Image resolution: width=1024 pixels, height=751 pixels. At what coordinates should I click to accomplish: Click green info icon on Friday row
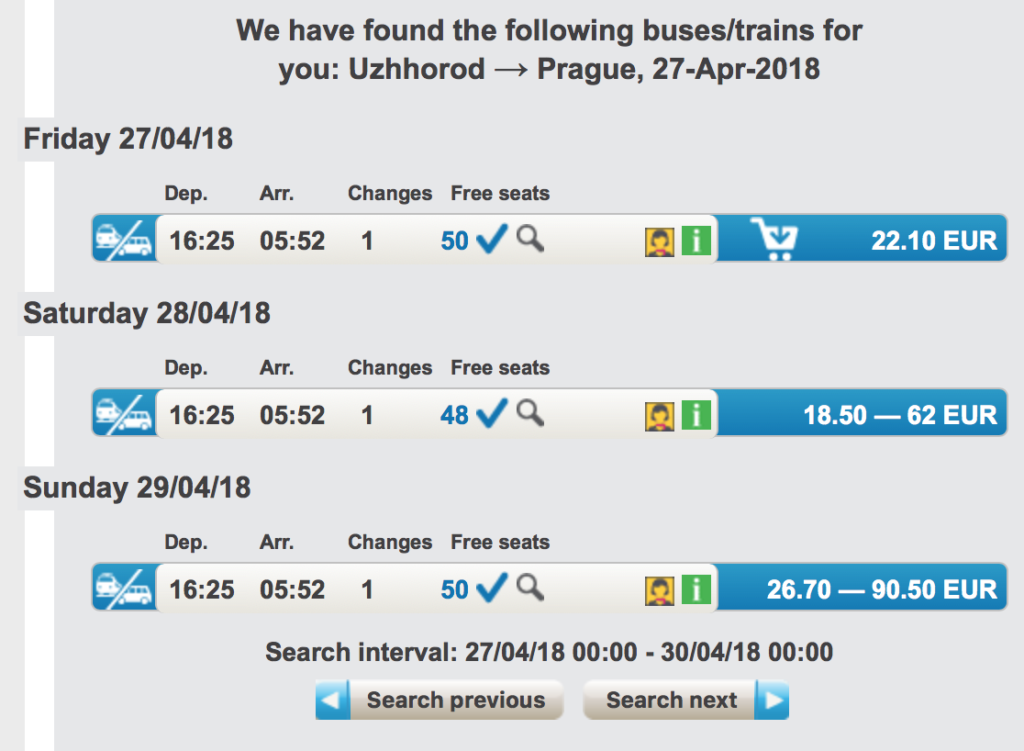pyautogui.click(x=696, y=241)
